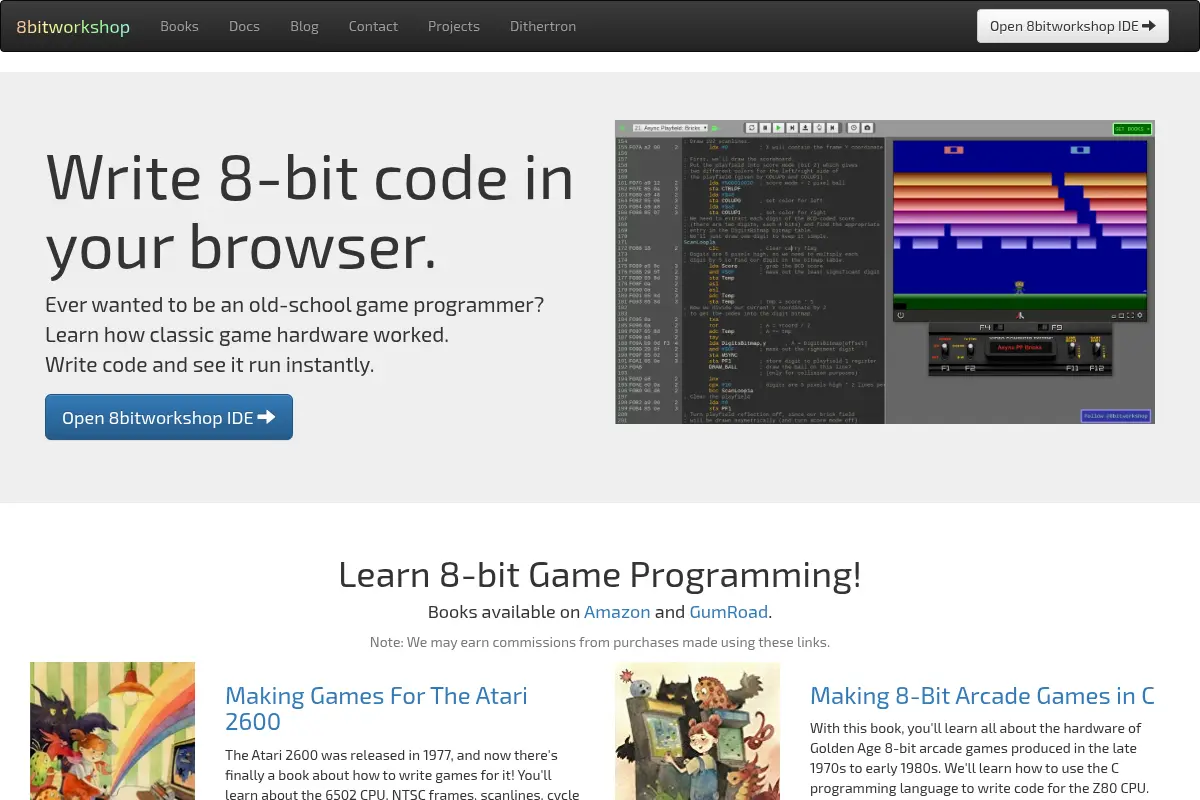The width and height of the screenshot is (1200, 800).
Task: Click the heading 'Write 8-bit code in your browser.'
Action: [x=310, y=213]
